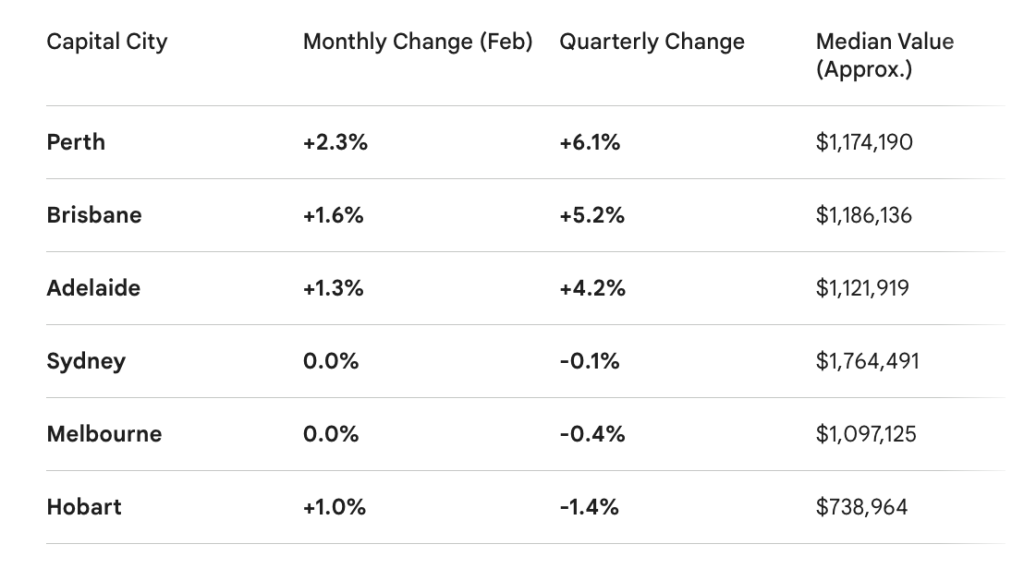
Task: Select the Sydney row label
Action: (86, 361)
